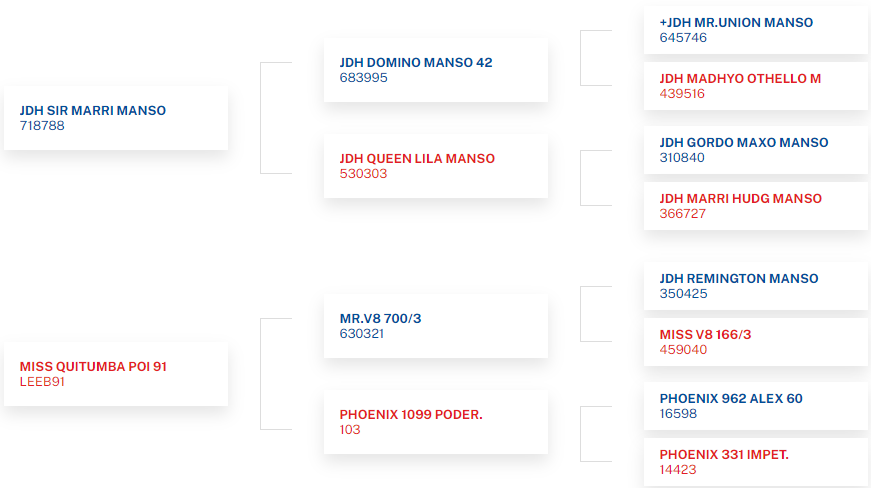
Task: Click the LEEB91 registration code
Action: 42,382
